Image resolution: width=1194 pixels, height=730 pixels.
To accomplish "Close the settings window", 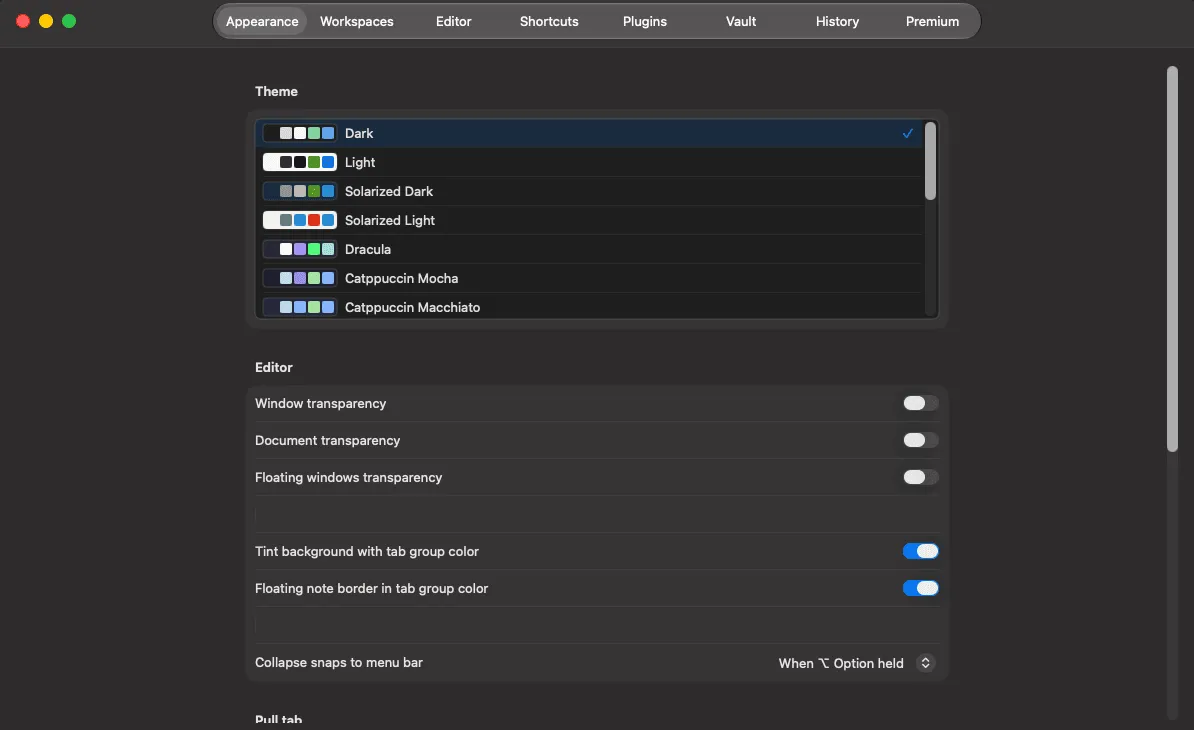I will pyautogui.click(x=23, y=21).
